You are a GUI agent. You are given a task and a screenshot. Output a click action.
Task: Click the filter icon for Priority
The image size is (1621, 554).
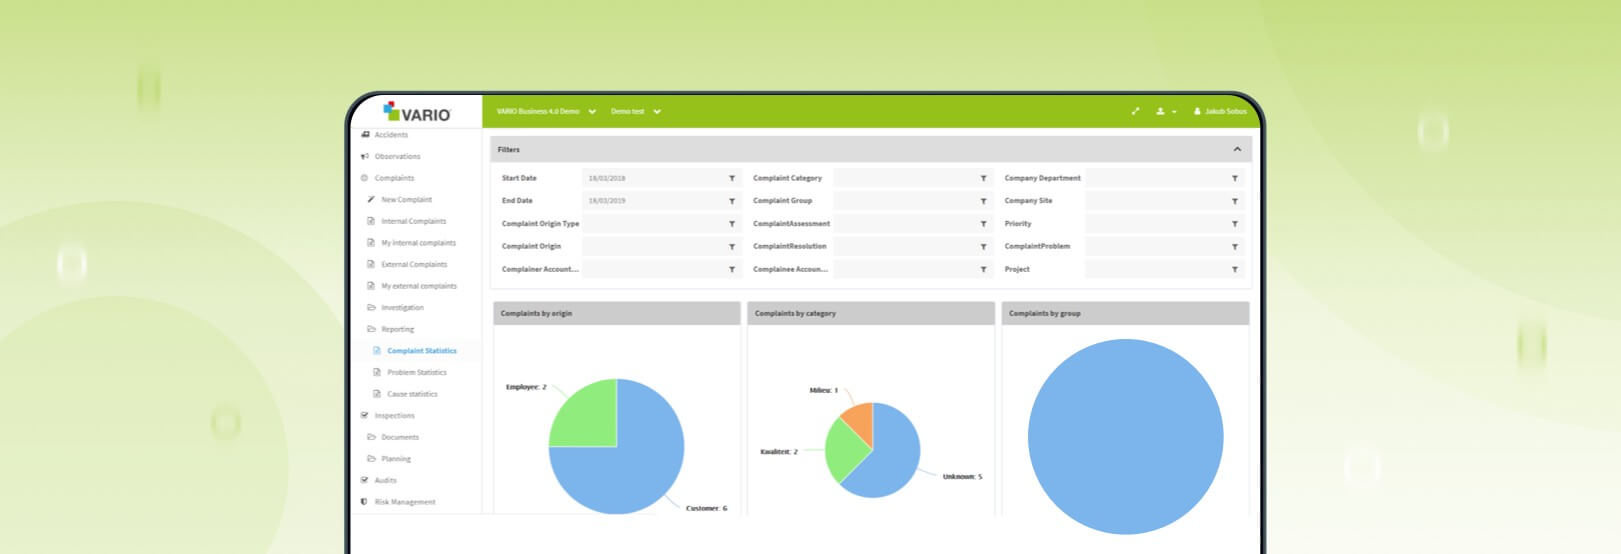[1235, 224]
